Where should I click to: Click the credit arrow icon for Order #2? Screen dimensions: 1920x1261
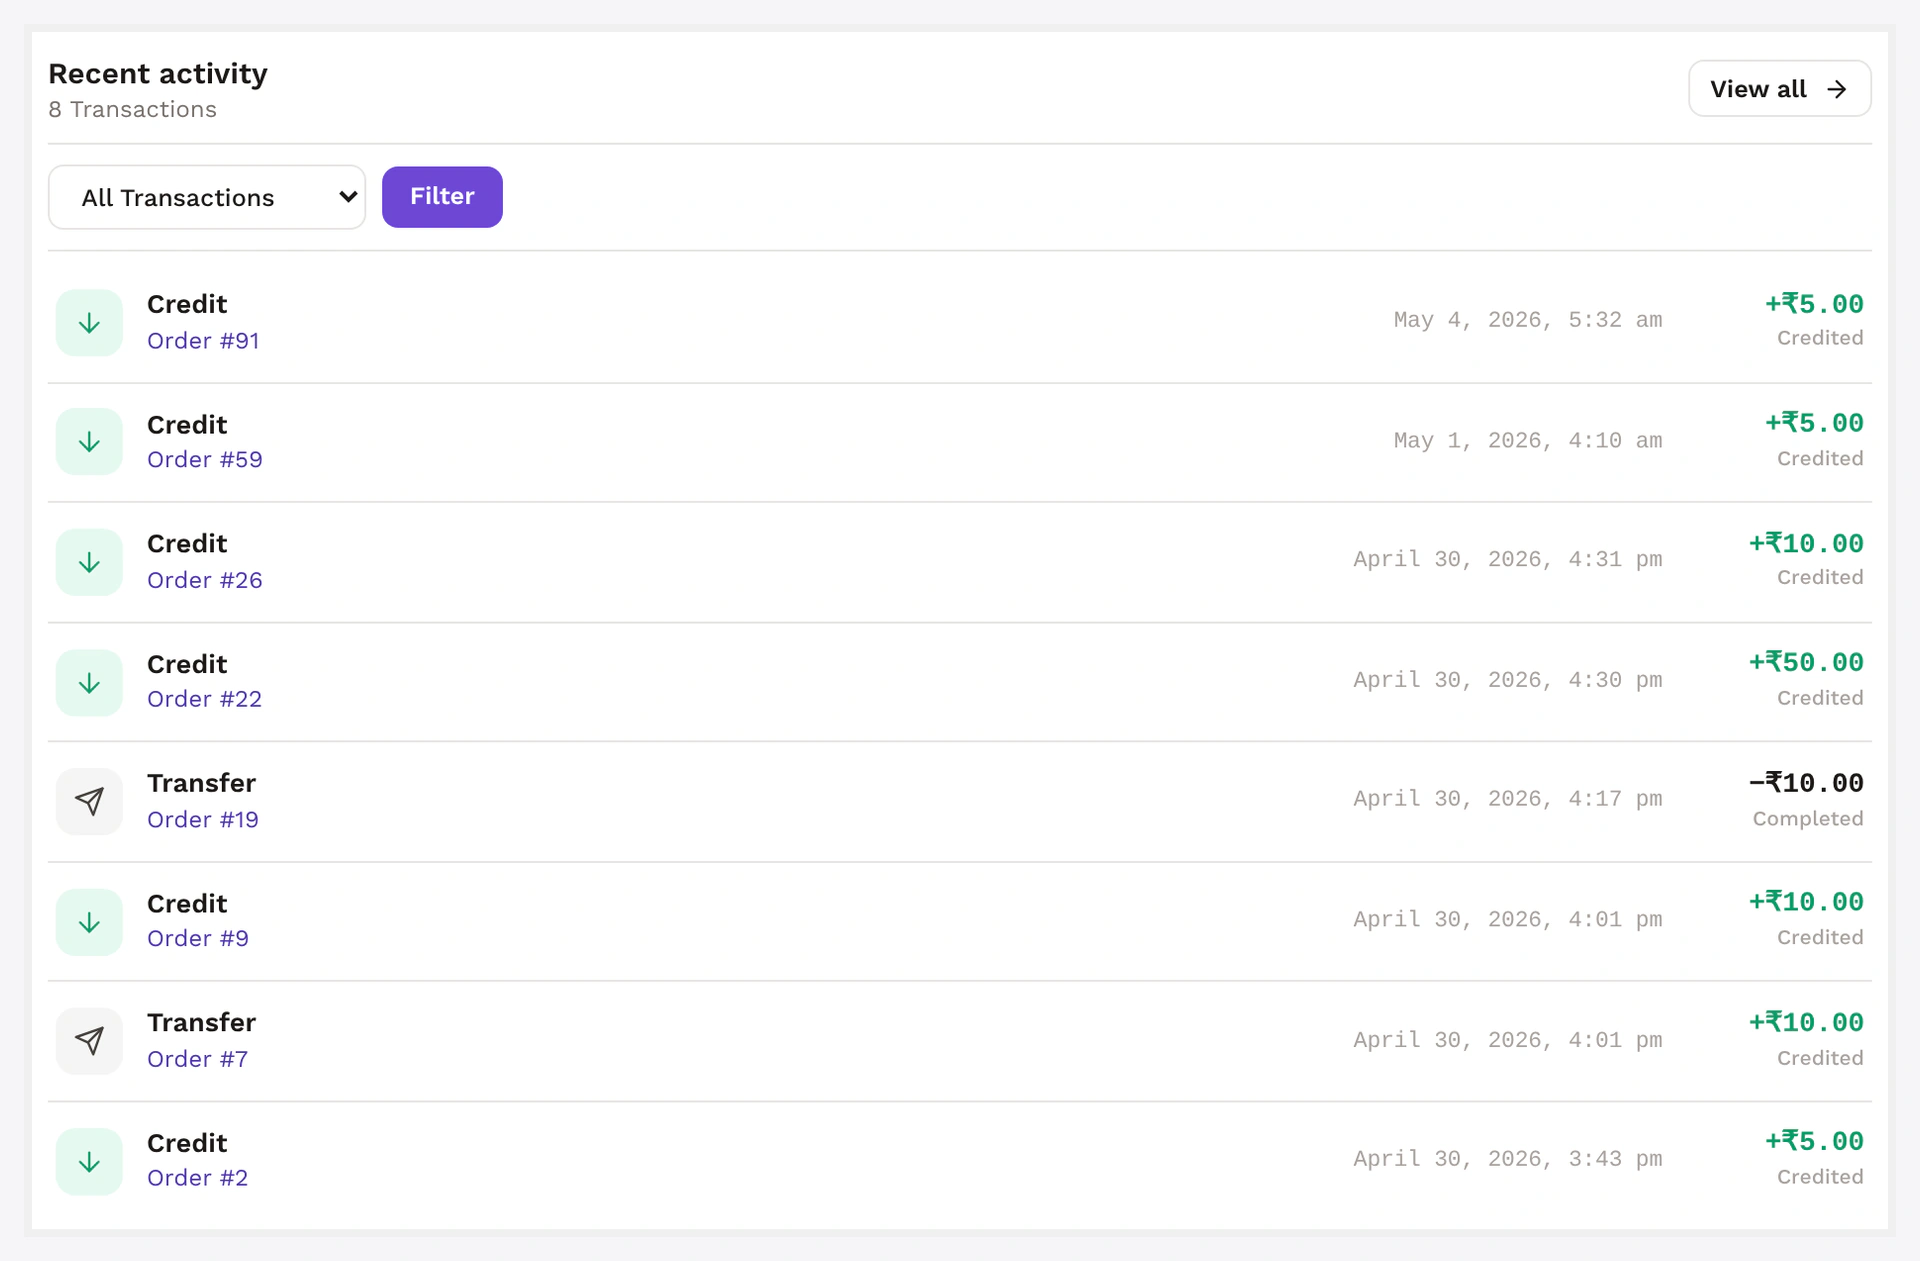pyautogui.click(x=89, y=1162)
